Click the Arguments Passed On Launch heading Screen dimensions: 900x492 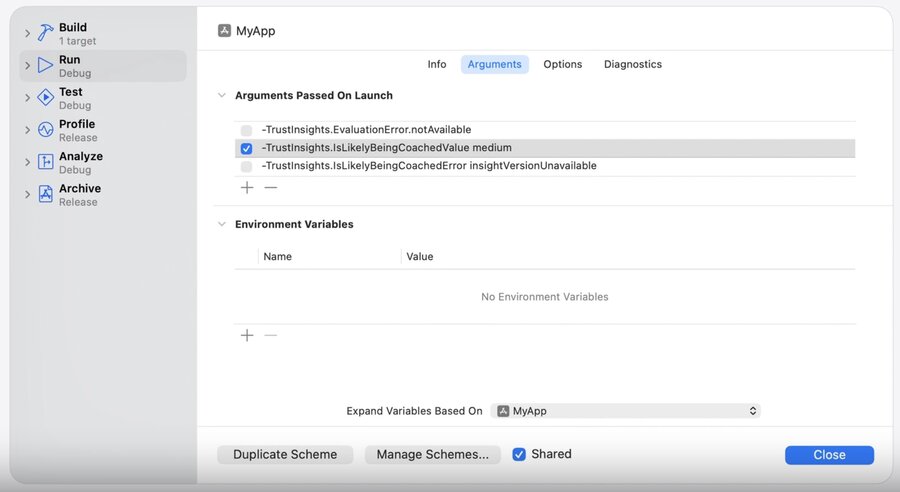(x=314, y=95)
